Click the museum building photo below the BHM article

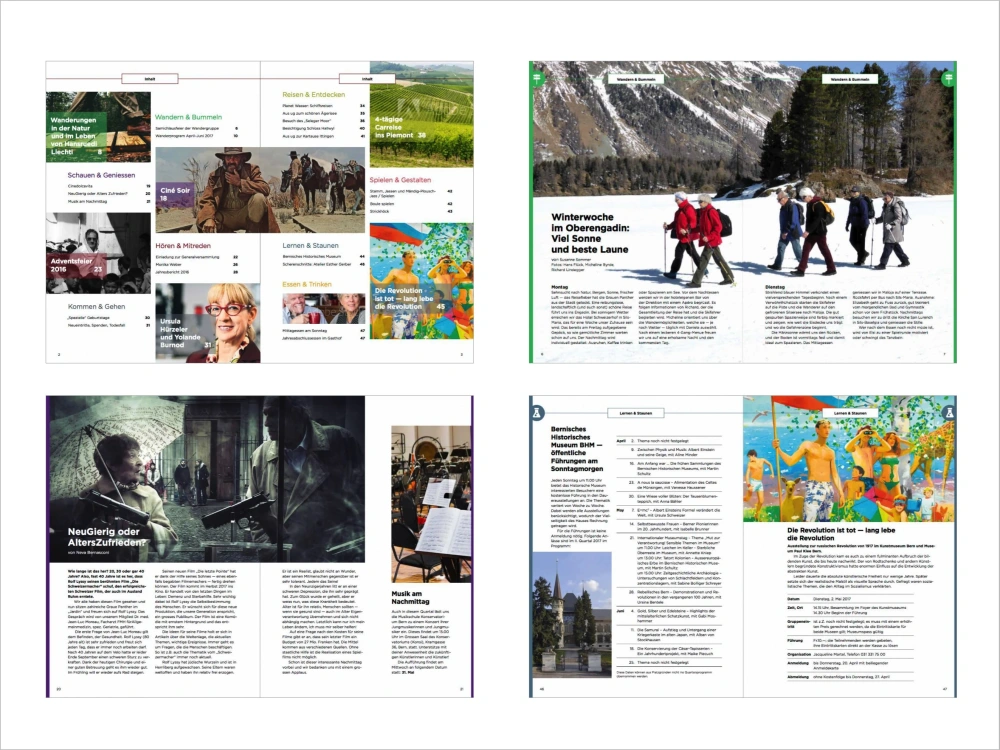tap(571, 614)
